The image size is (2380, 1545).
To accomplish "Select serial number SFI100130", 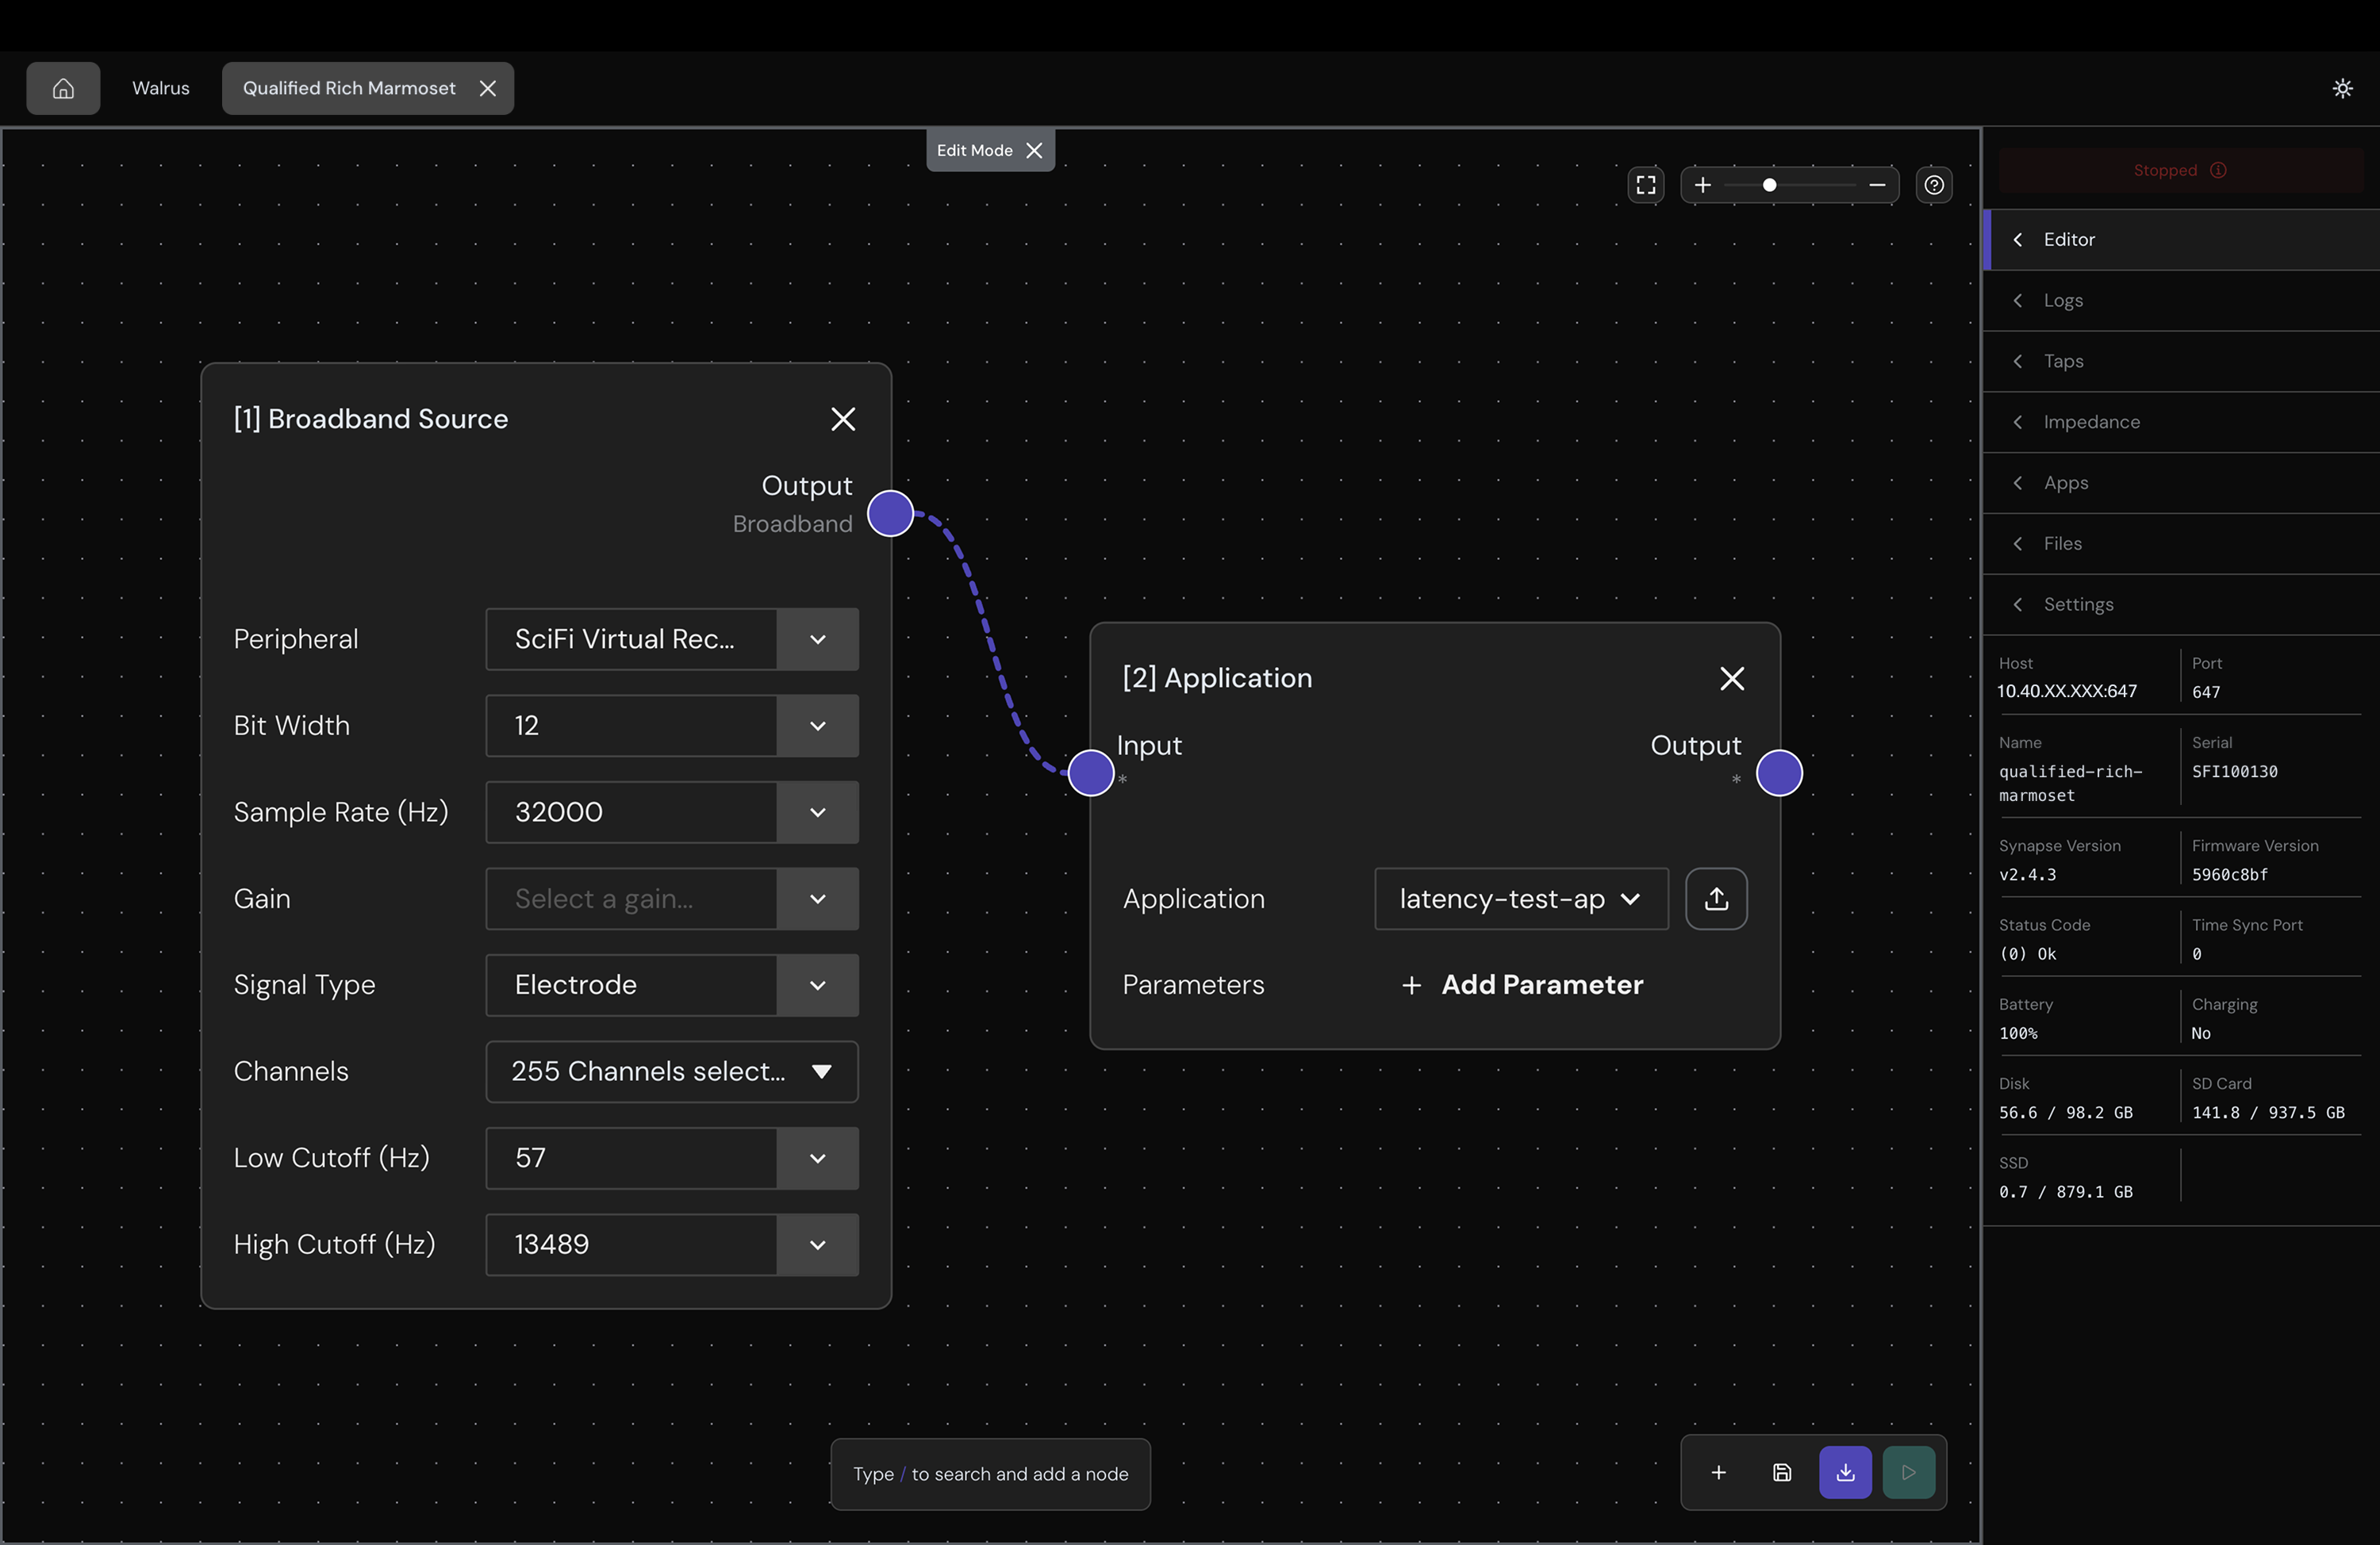I will 2234,772.
